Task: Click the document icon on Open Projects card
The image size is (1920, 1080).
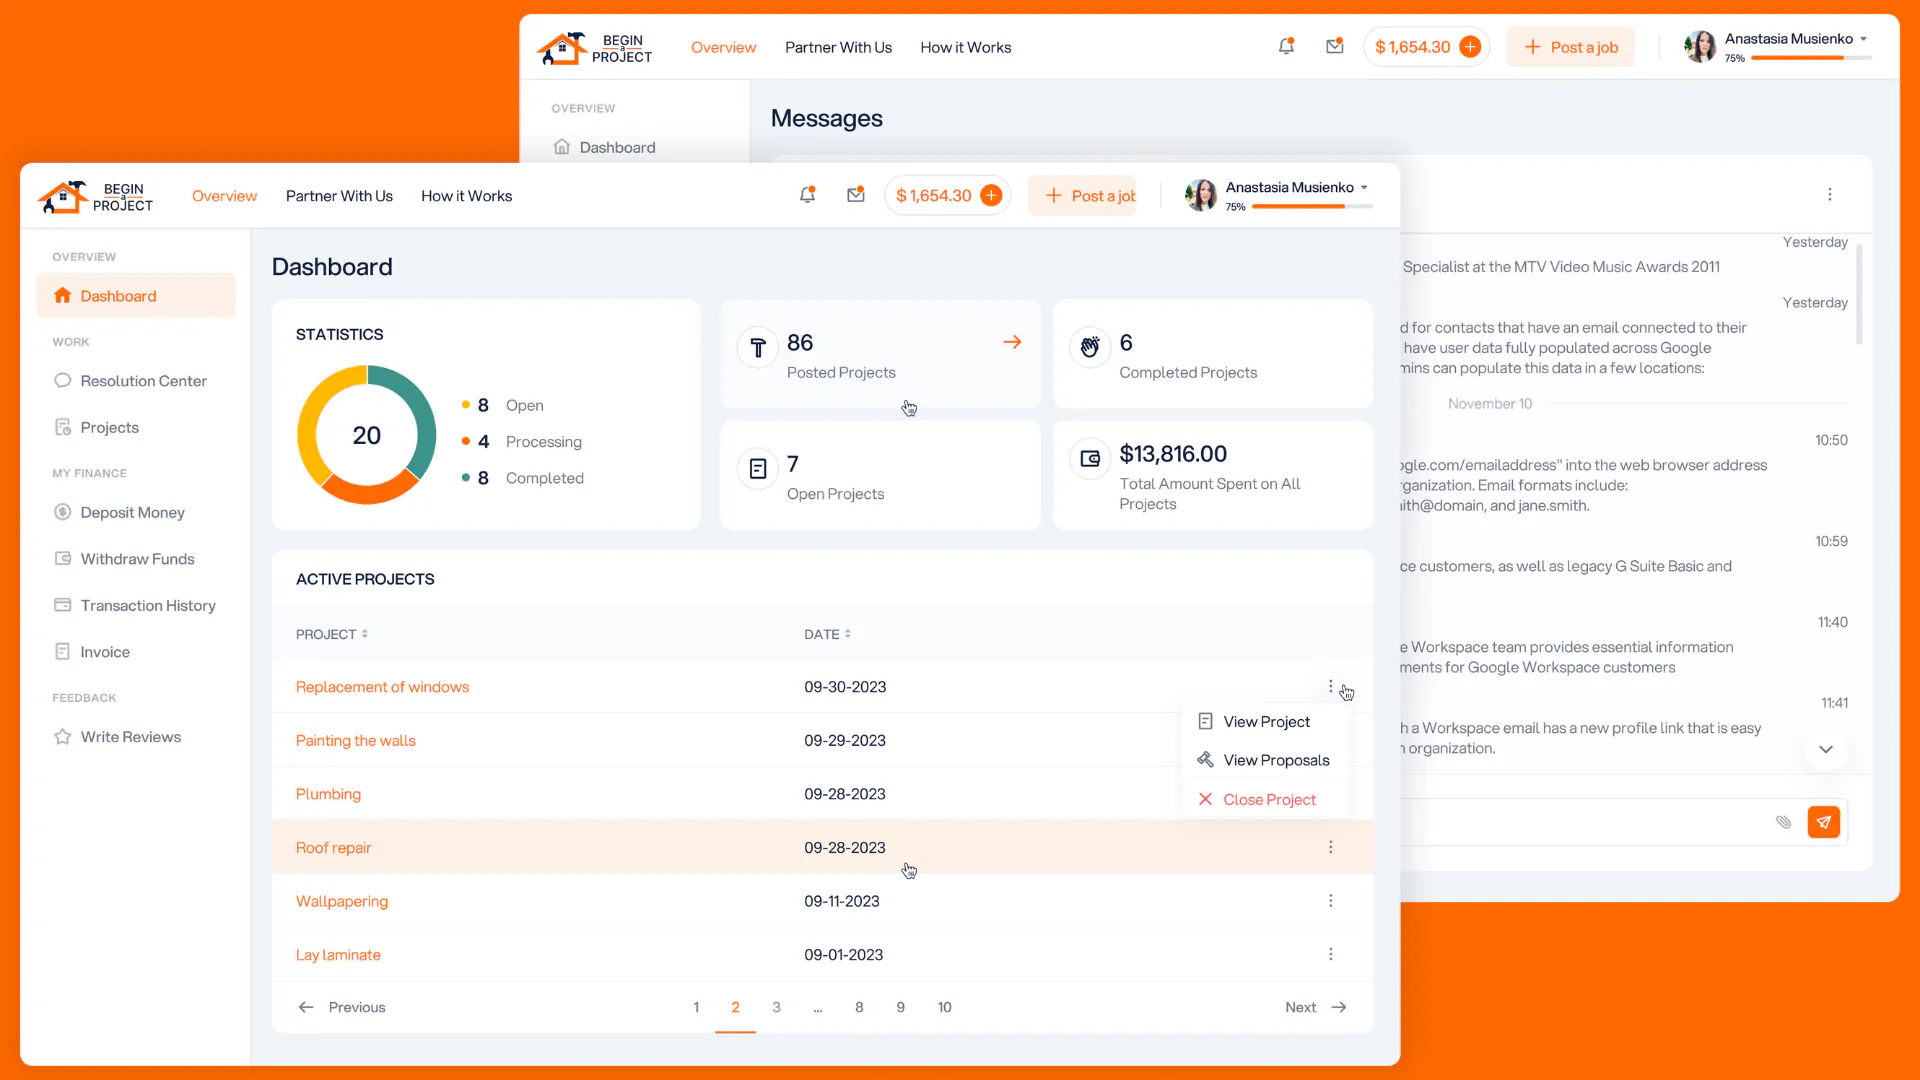Action: tap(758, 468)
